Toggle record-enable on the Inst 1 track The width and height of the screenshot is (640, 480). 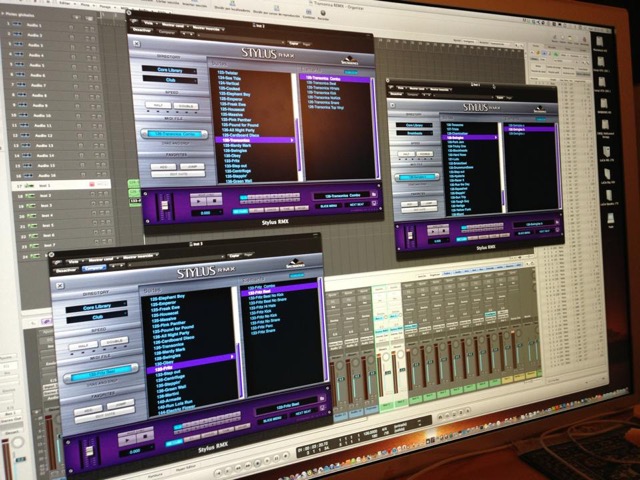[92, 185]
